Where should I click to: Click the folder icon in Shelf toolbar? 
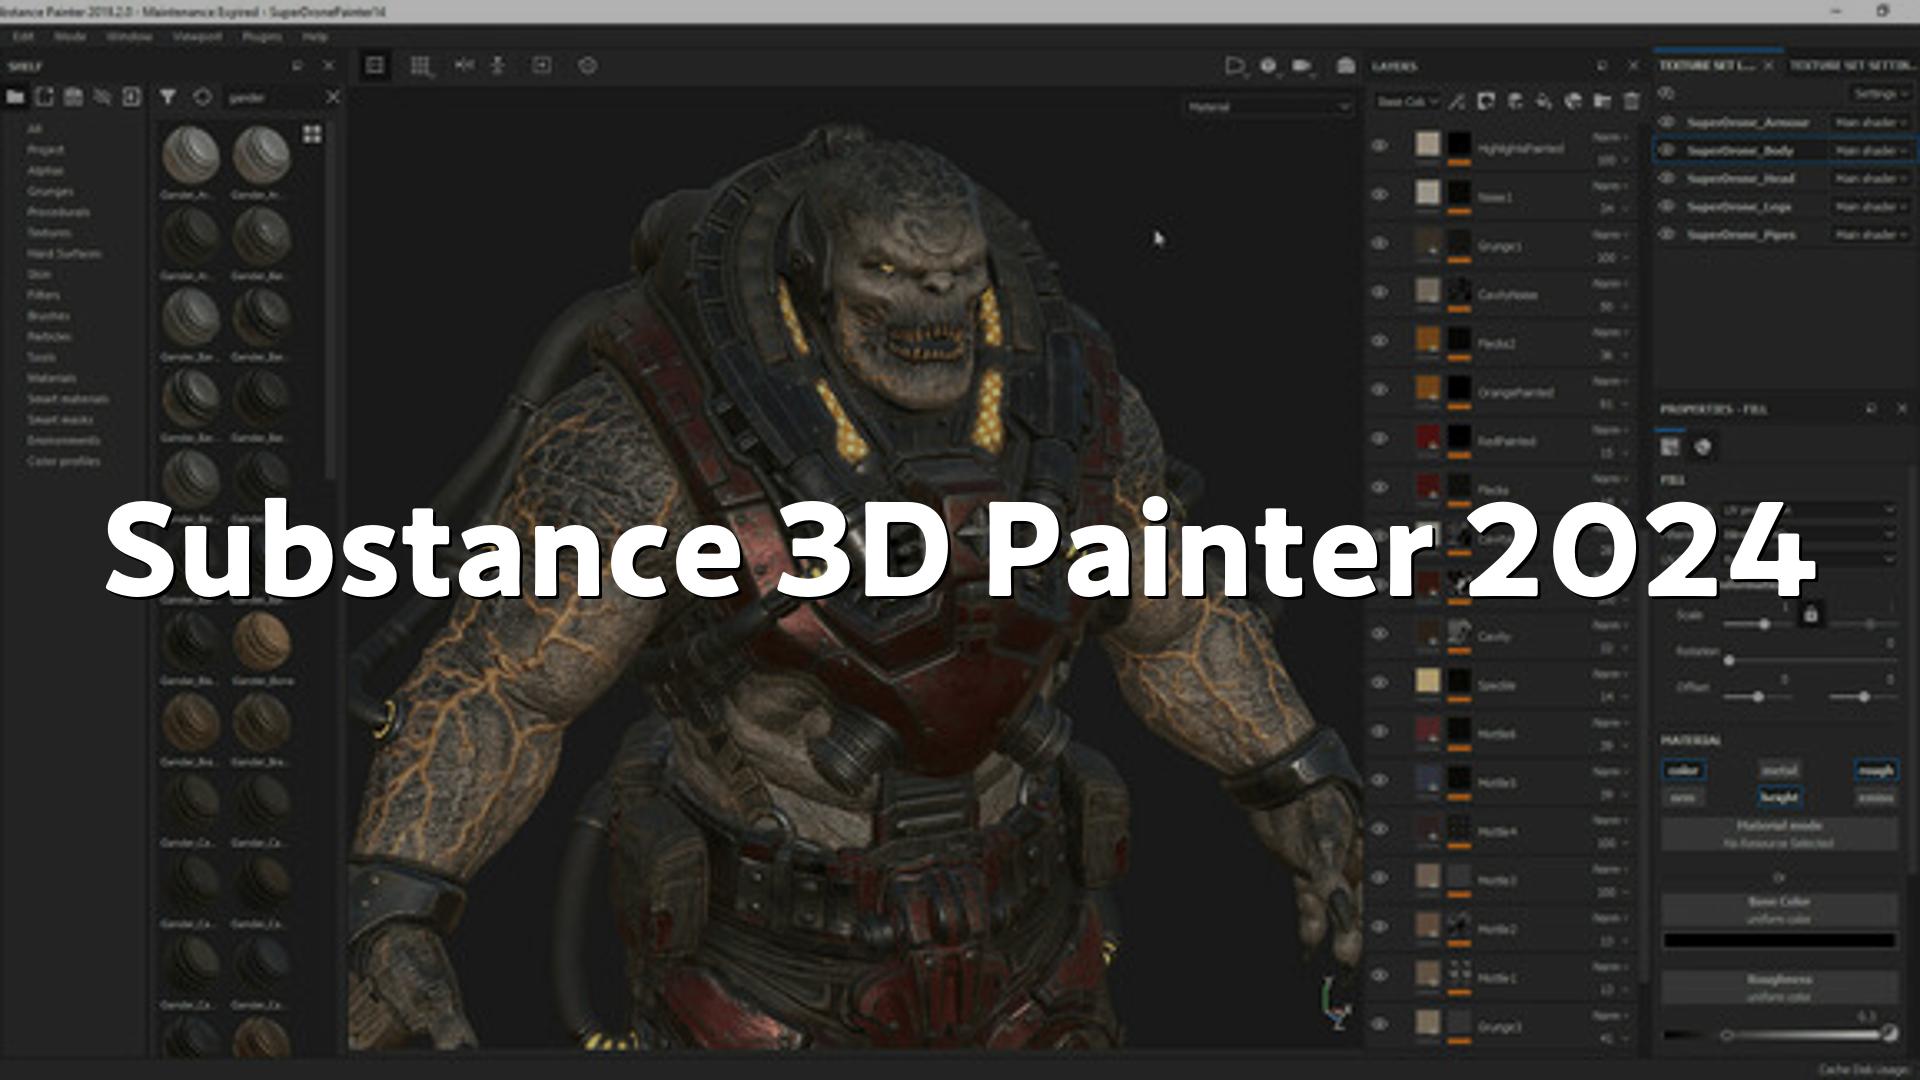[15, 97]
